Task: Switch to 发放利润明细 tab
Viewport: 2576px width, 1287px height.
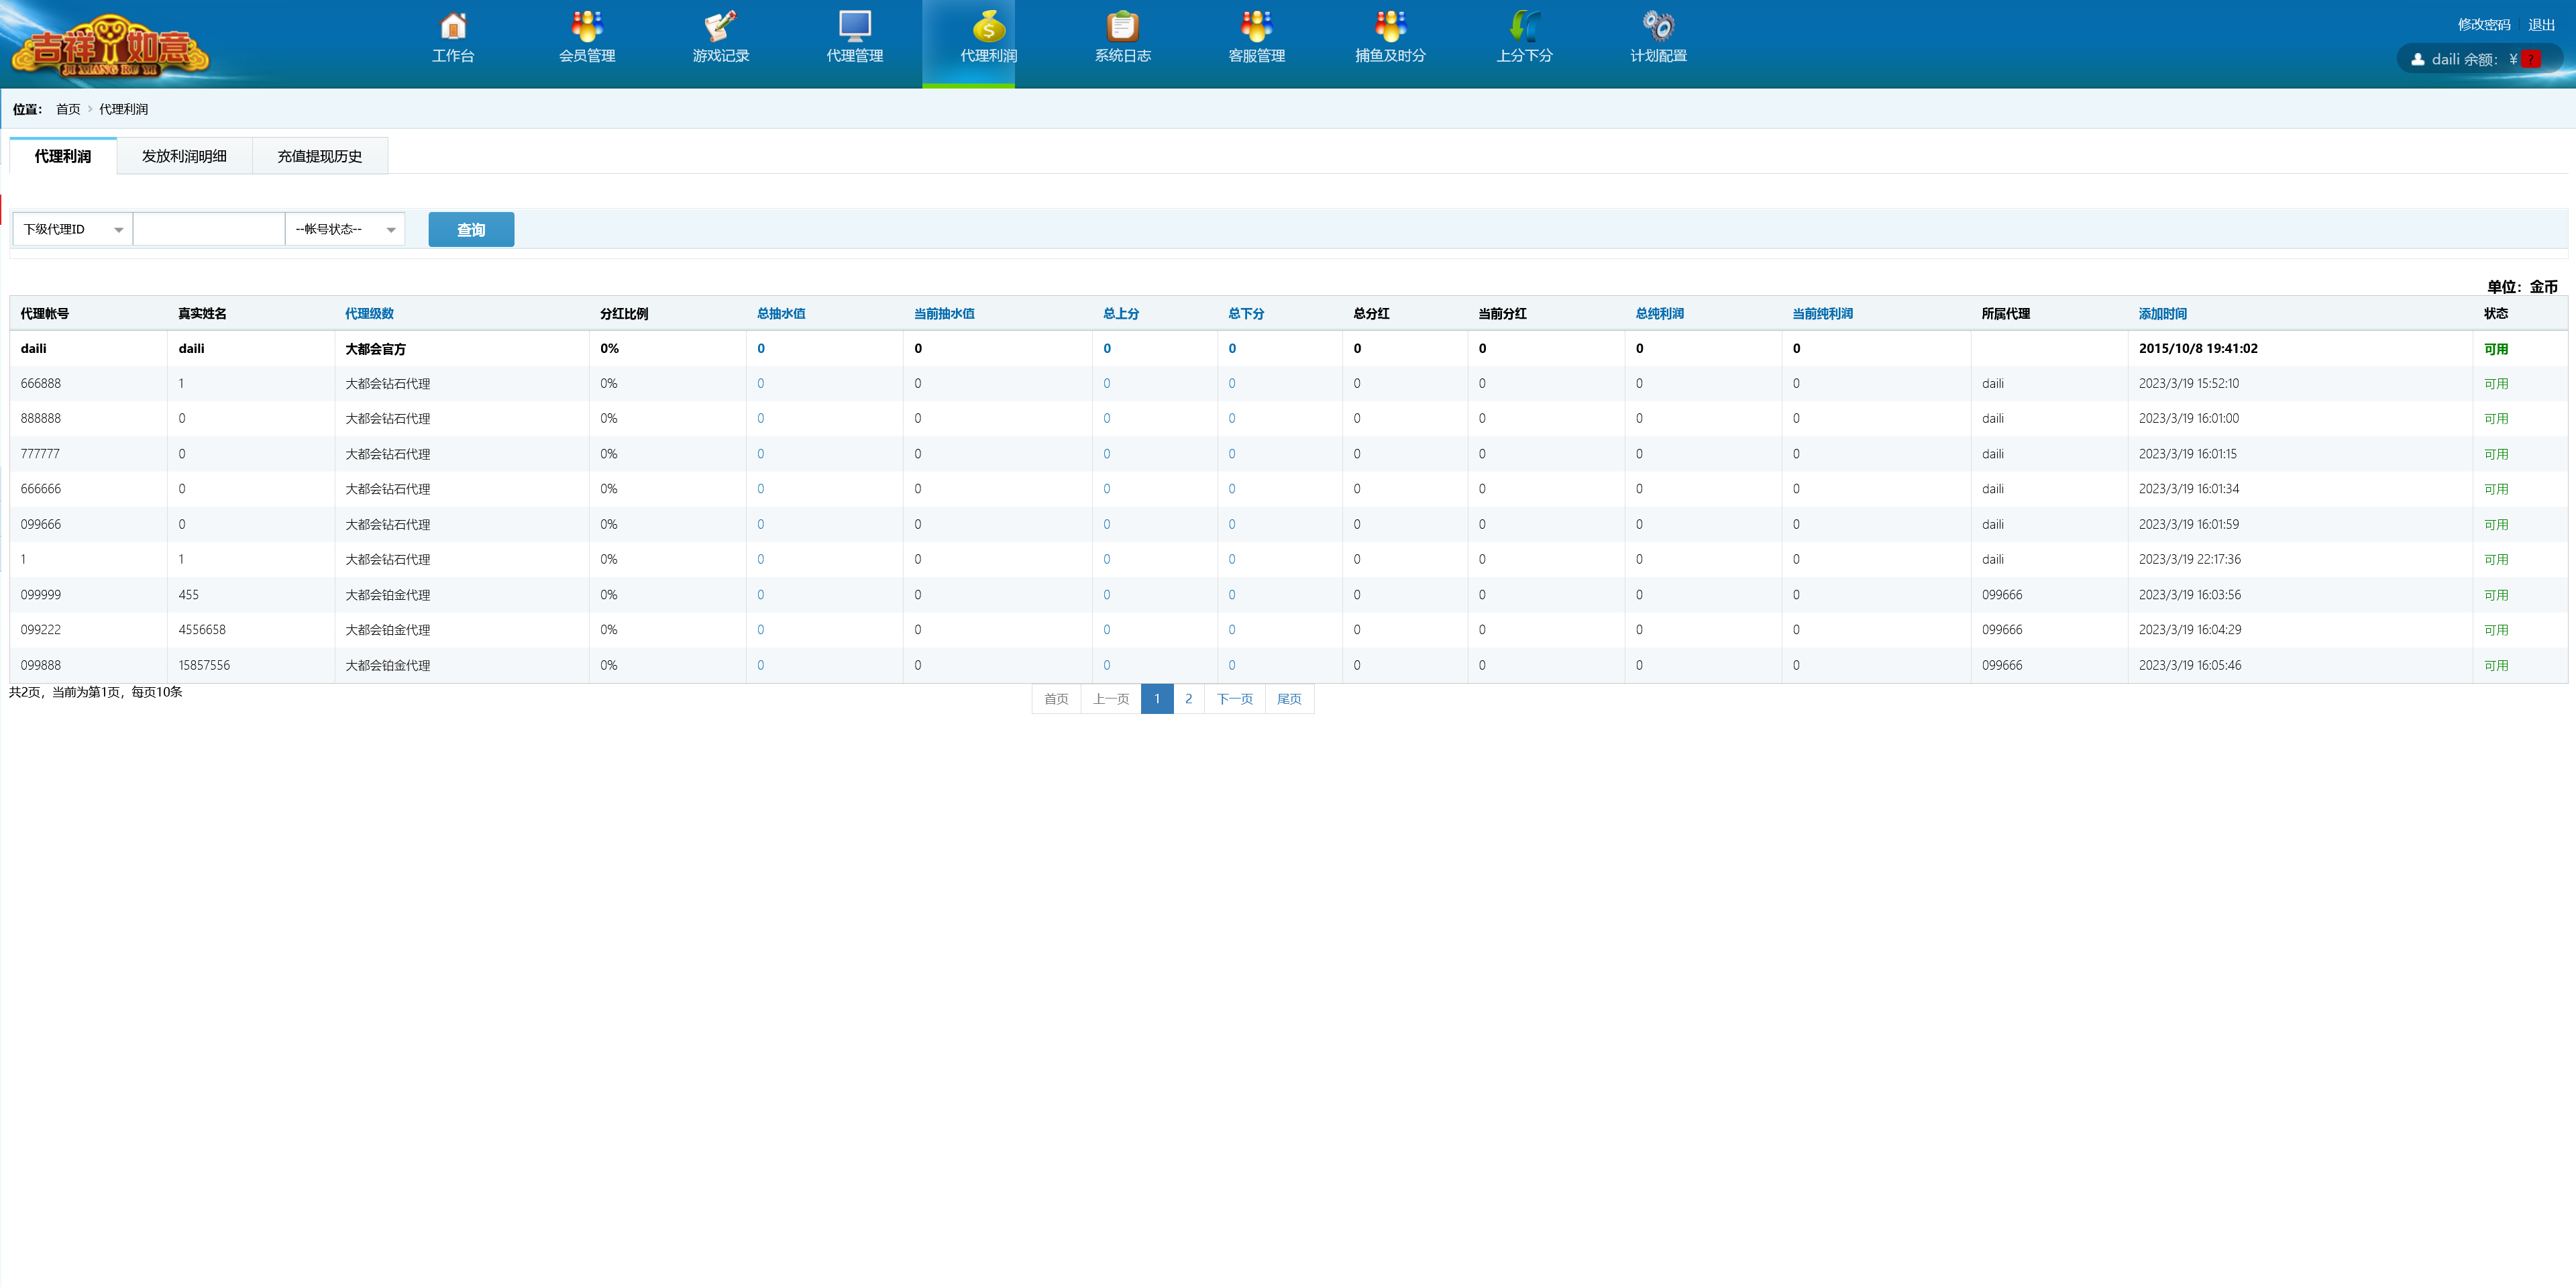Action: point(184,156)
